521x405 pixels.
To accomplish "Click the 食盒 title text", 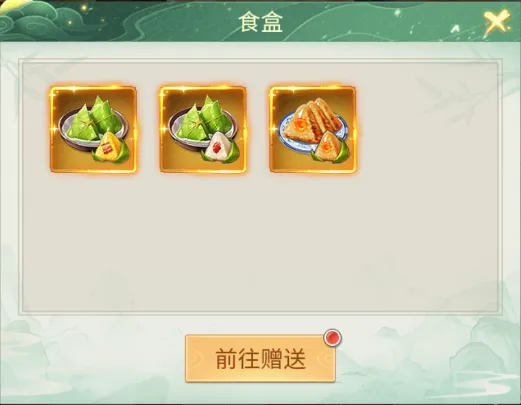I will coord(261,23).
